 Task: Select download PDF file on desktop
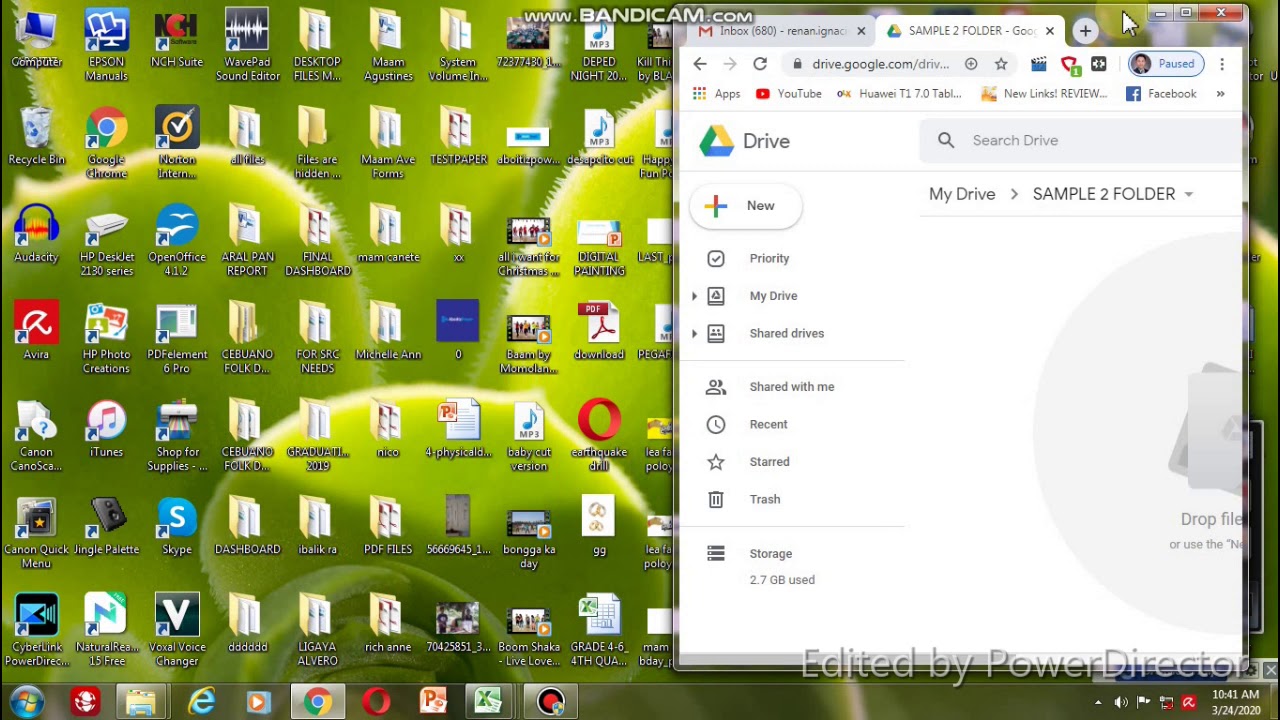click(599, 331)
